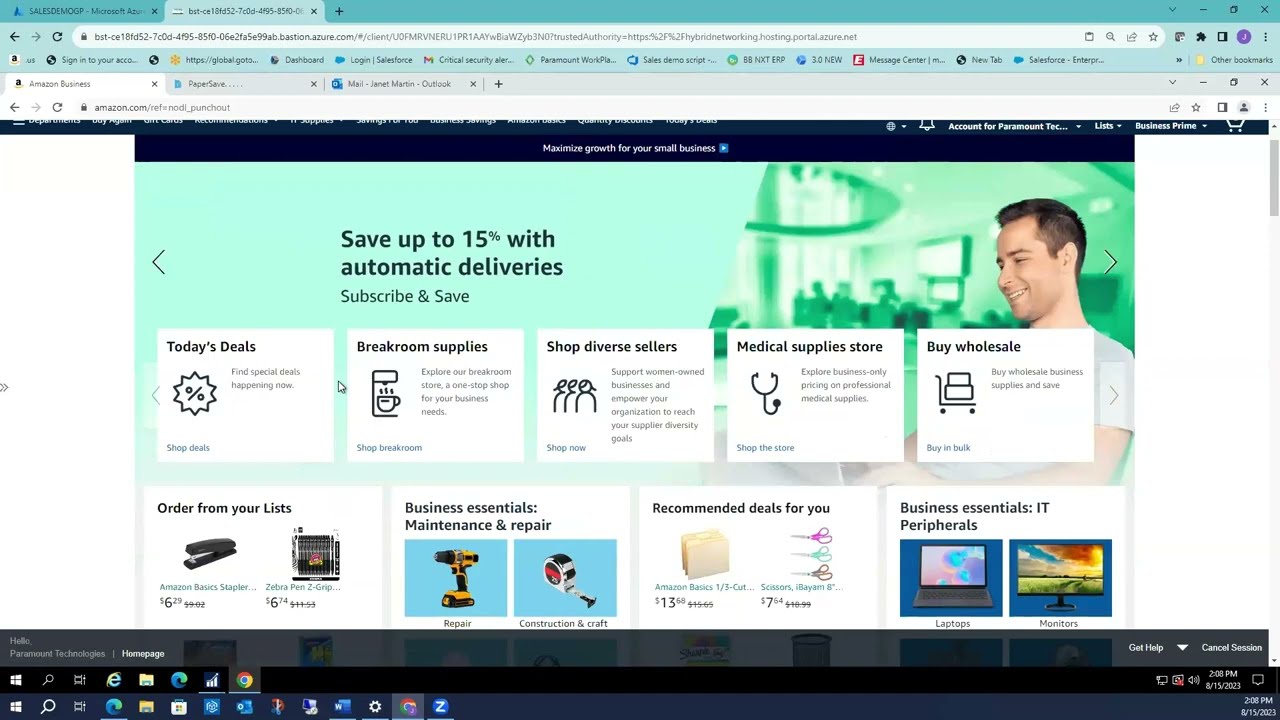
Task: Click the Breakroom supplies coffee cup icon
Action: point(385,393)
